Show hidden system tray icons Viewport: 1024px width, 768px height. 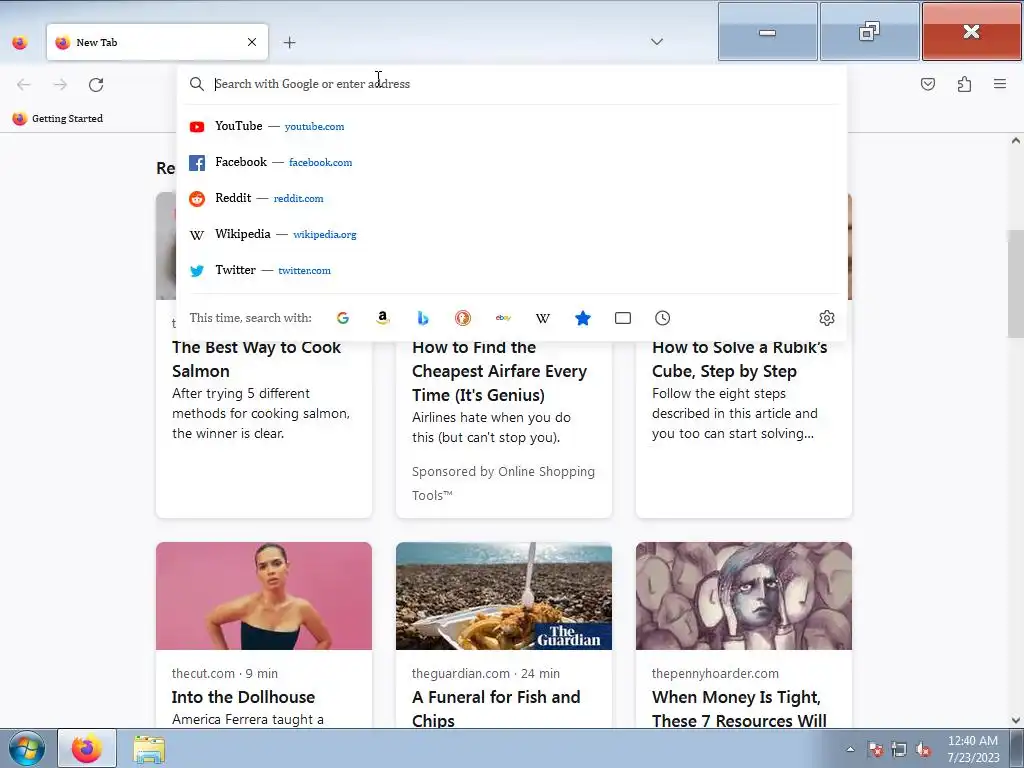tap(850, 749)
